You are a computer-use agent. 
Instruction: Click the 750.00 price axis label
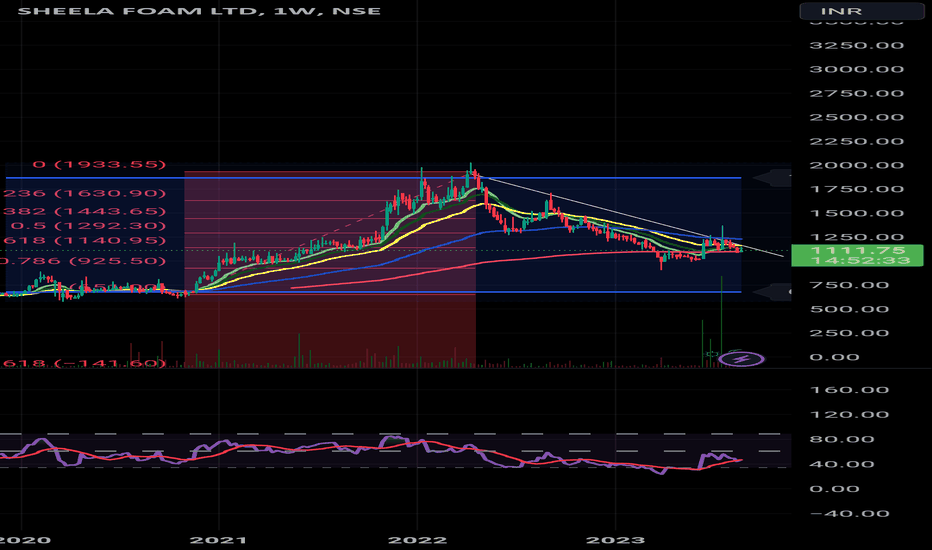tap(849, 285)
